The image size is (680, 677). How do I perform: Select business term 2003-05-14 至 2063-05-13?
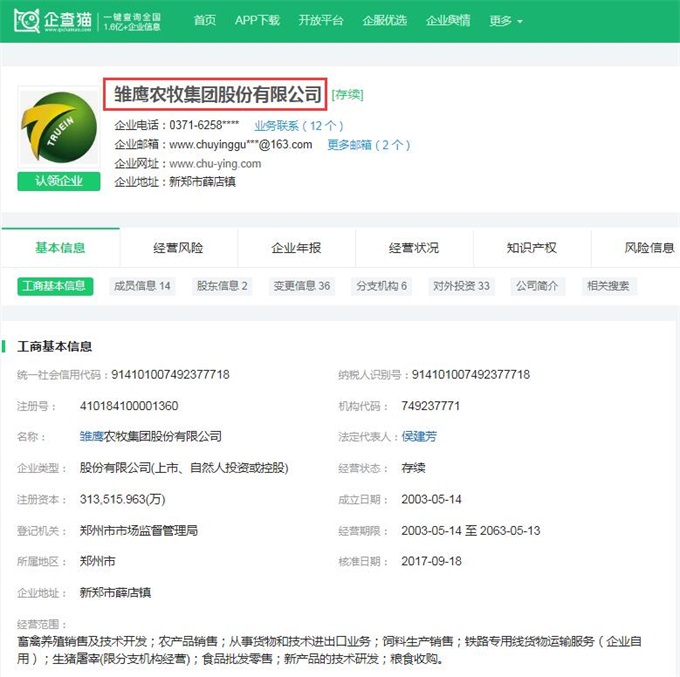471,530
